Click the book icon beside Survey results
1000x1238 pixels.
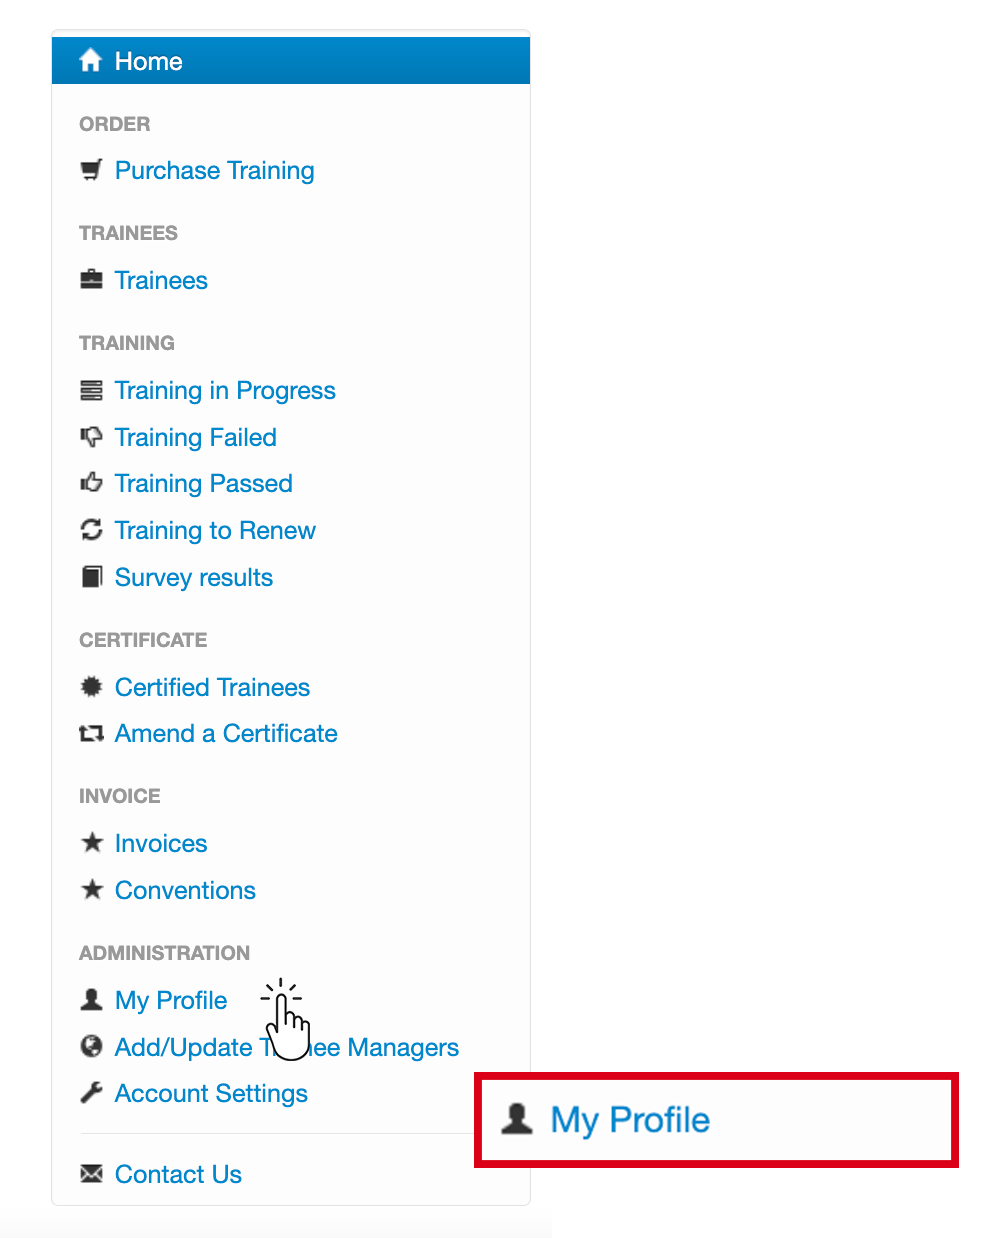tap(91, 577)
